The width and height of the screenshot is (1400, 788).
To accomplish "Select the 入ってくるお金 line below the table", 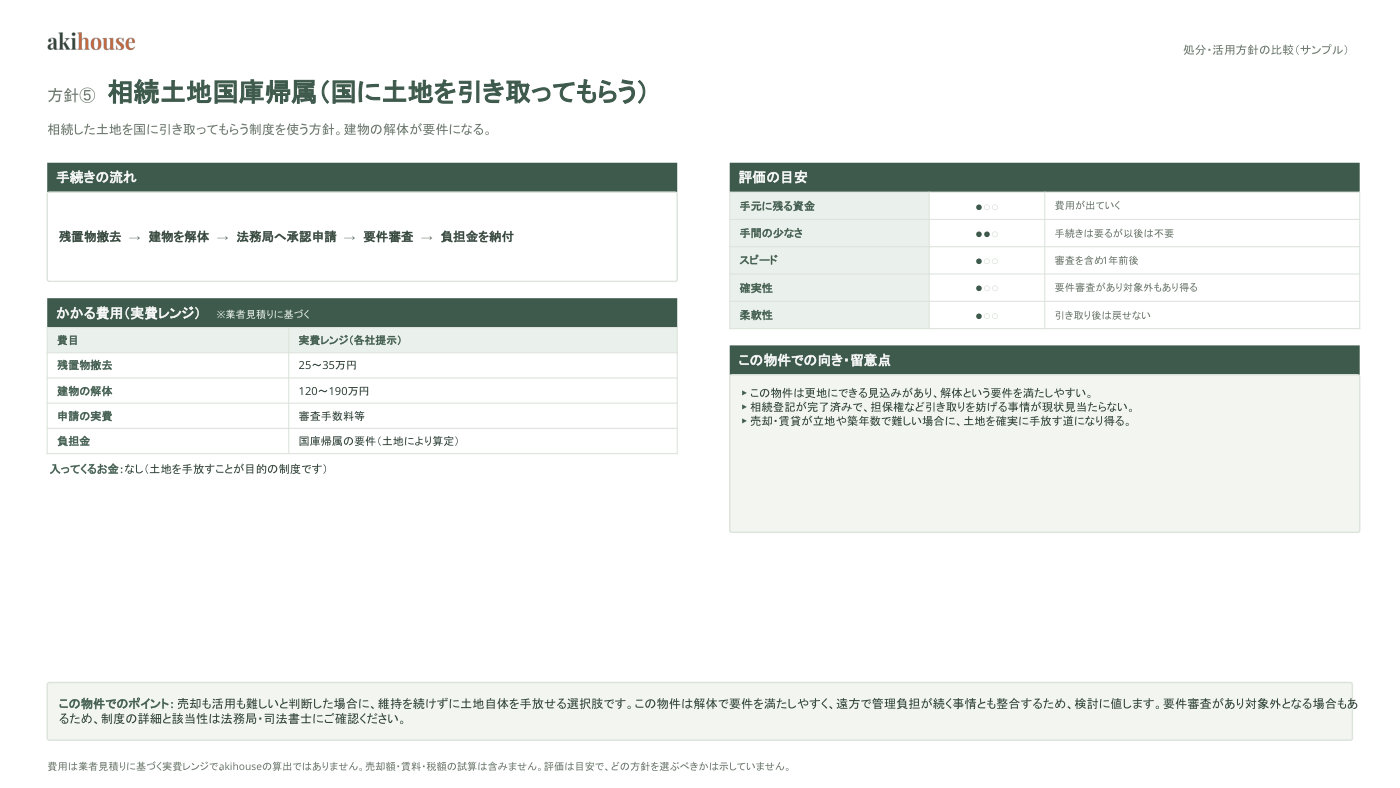I will click(x=189, y=469).
